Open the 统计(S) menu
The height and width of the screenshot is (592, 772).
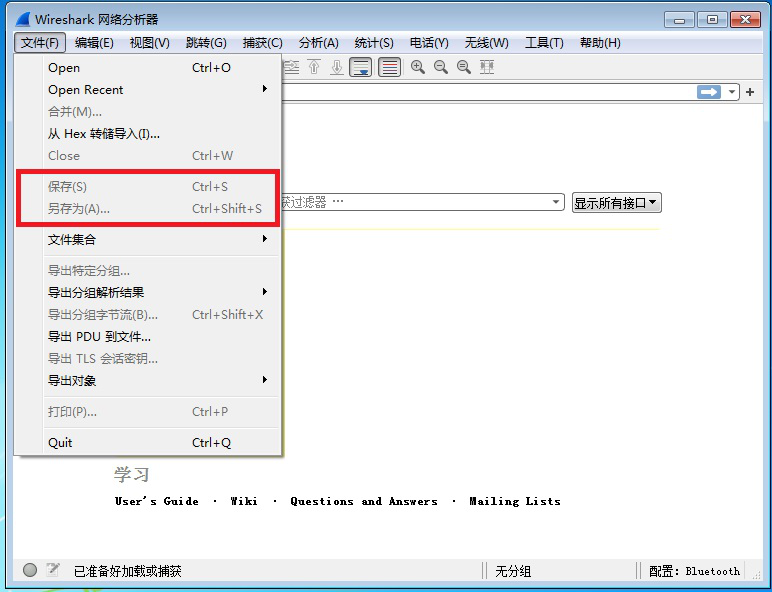coord(374,43)
